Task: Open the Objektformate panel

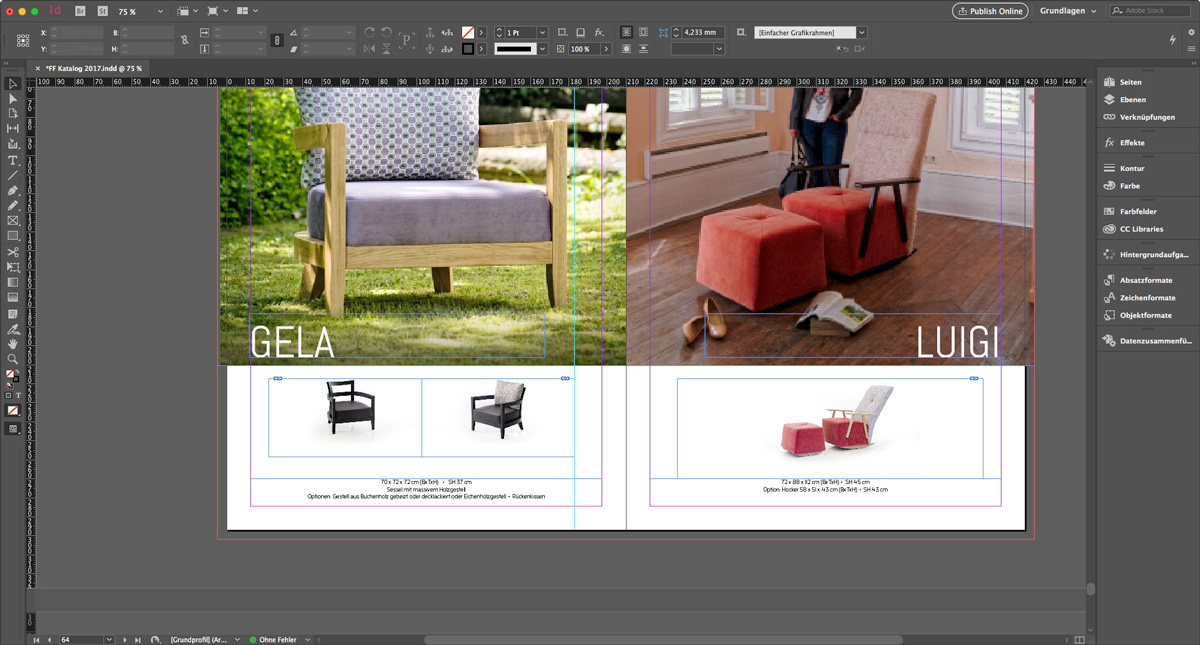Action: point(1145,315)
